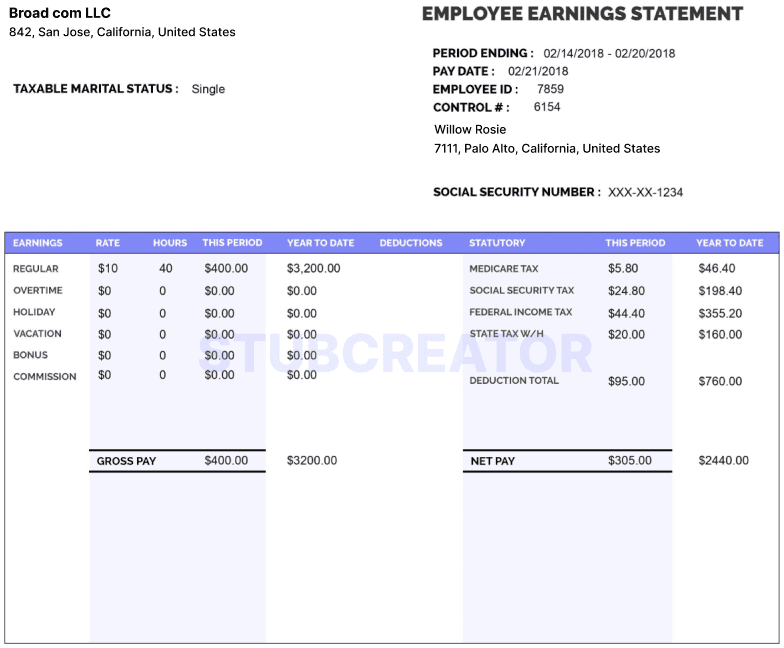The width and height of the screenshot is (784, 648).
Task: Click the Employee Earnings Statement title
Action: tap(582, 14)
